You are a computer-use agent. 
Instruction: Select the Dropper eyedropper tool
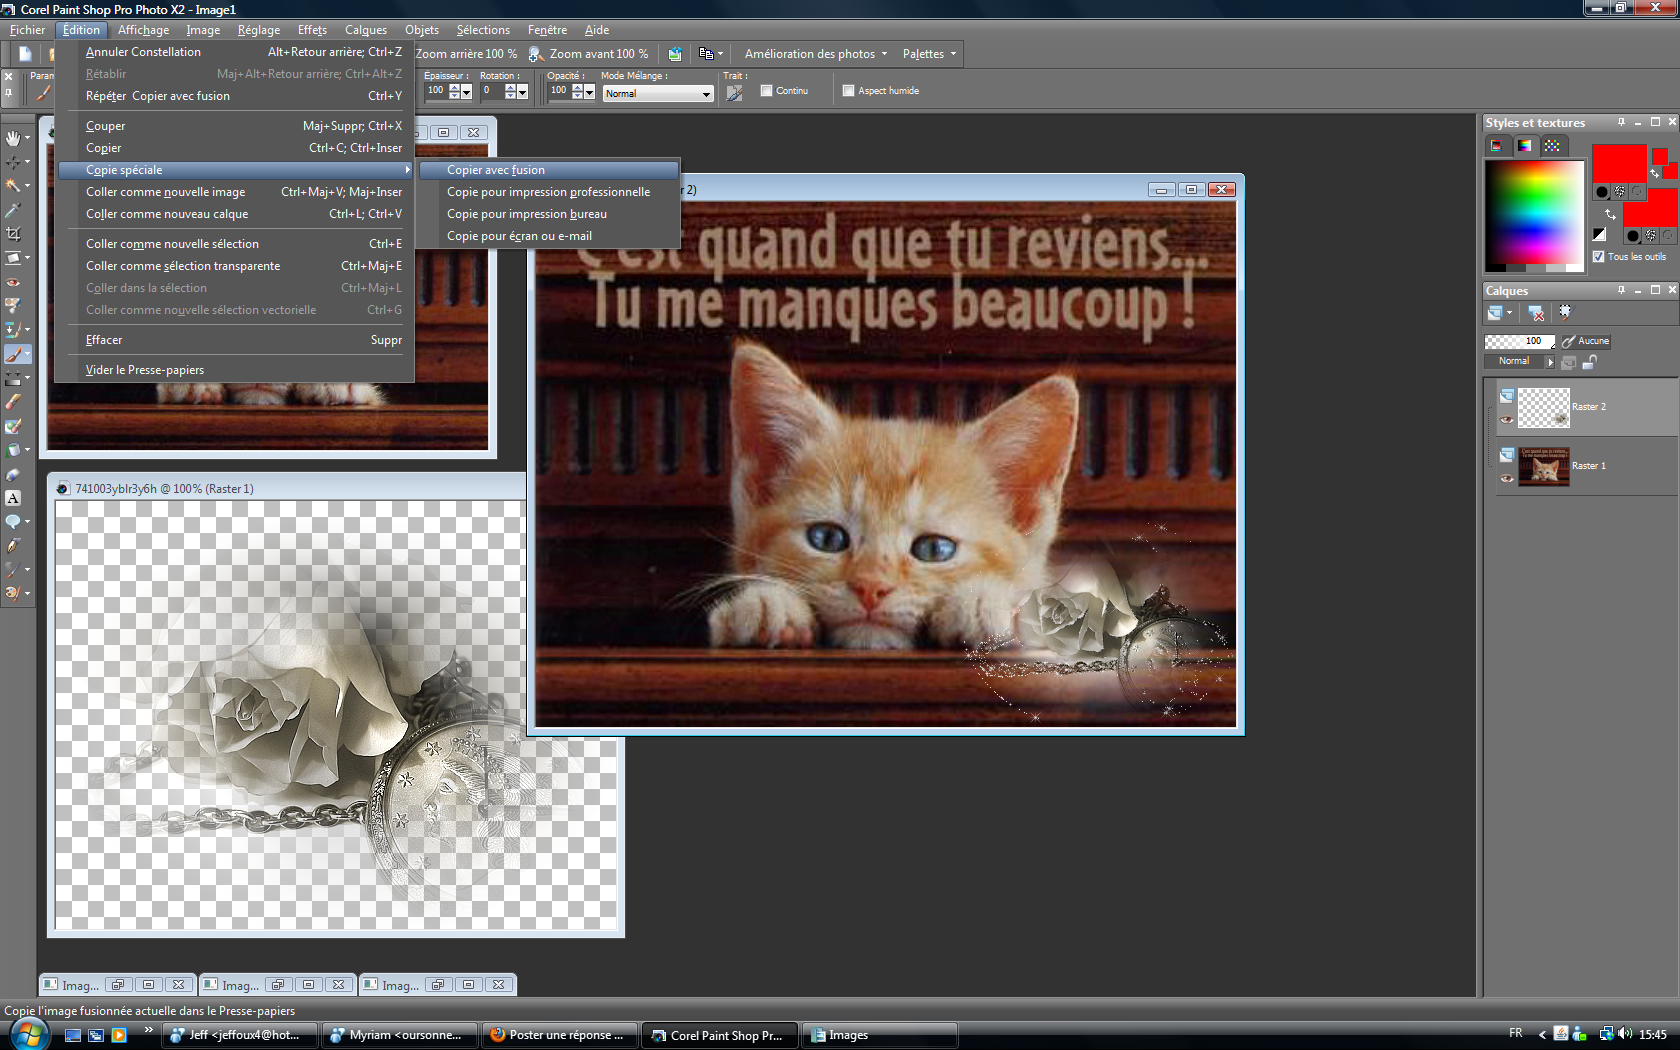coord(13,210)
